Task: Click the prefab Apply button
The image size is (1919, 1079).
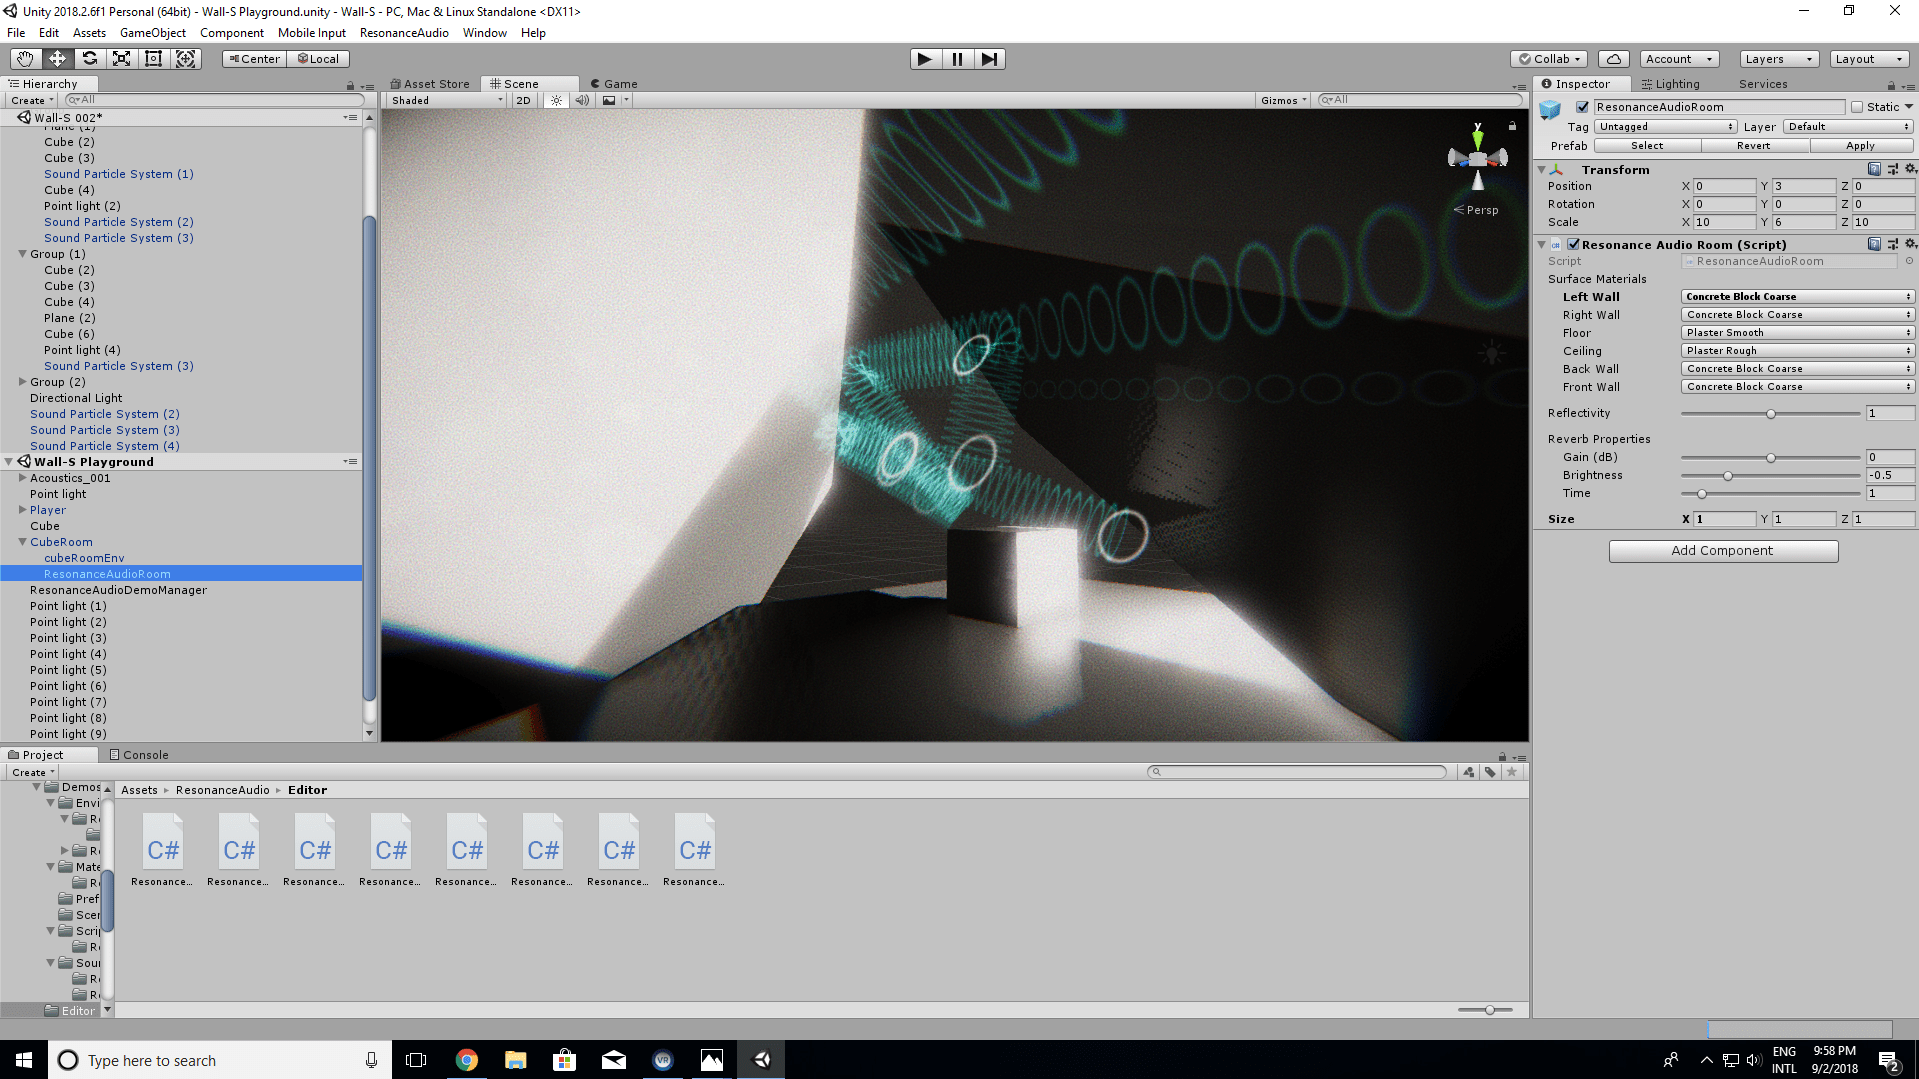Action: tap(1859, 146)
